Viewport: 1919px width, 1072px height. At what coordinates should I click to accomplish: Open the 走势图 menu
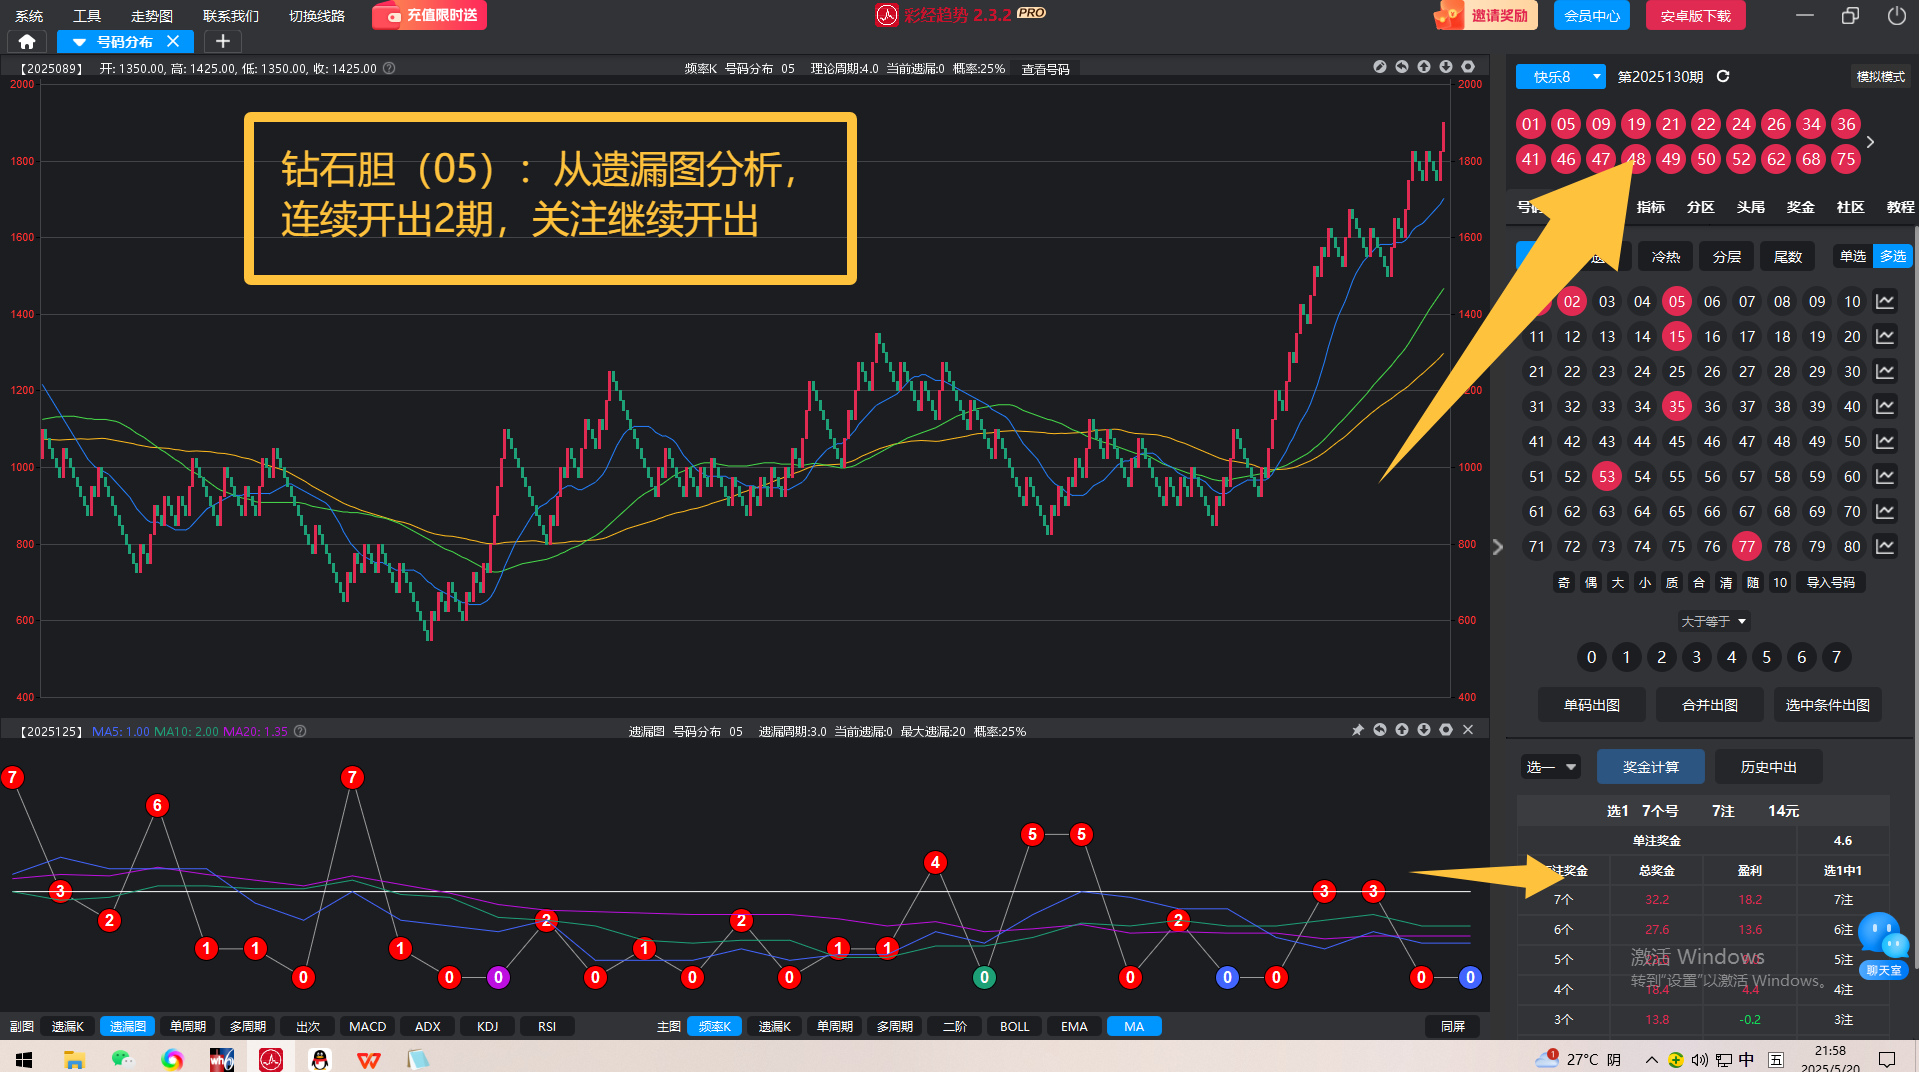152,16
